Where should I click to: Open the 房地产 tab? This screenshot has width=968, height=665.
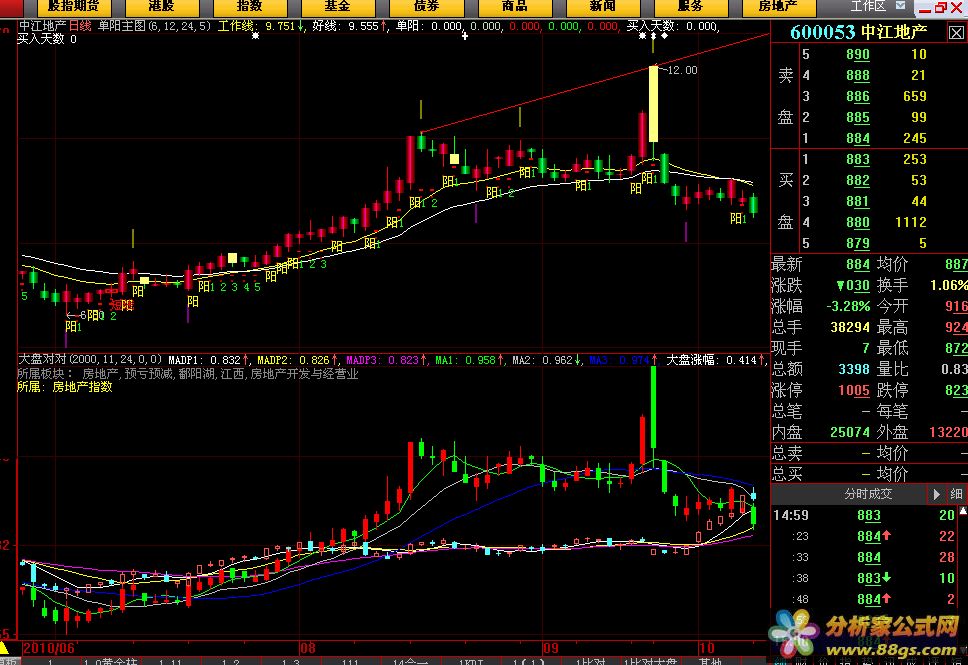(778, 7)
